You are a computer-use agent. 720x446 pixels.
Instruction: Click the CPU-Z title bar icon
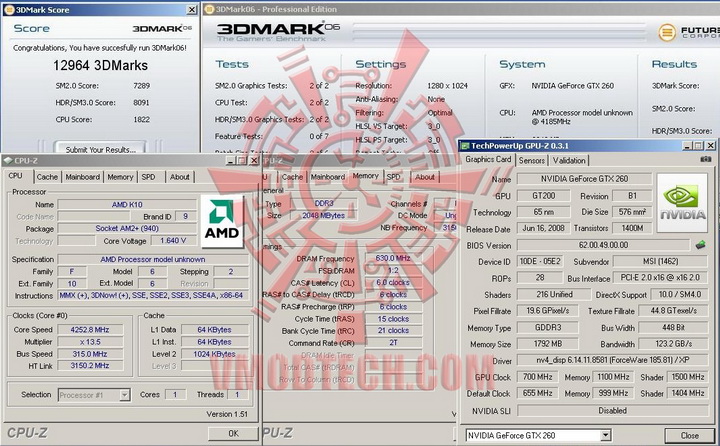(8, 160)
